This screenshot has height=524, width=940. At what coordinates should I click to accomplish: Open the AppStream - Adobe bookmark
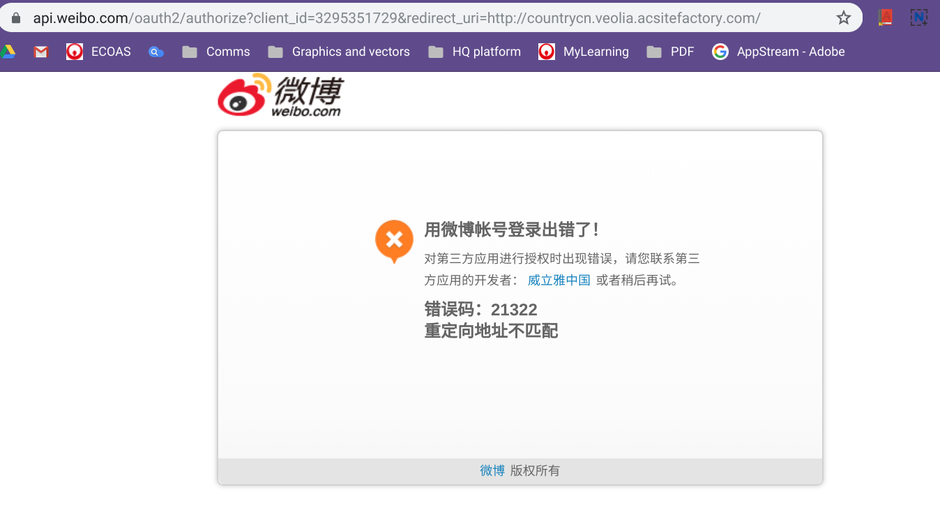point(778,52)
